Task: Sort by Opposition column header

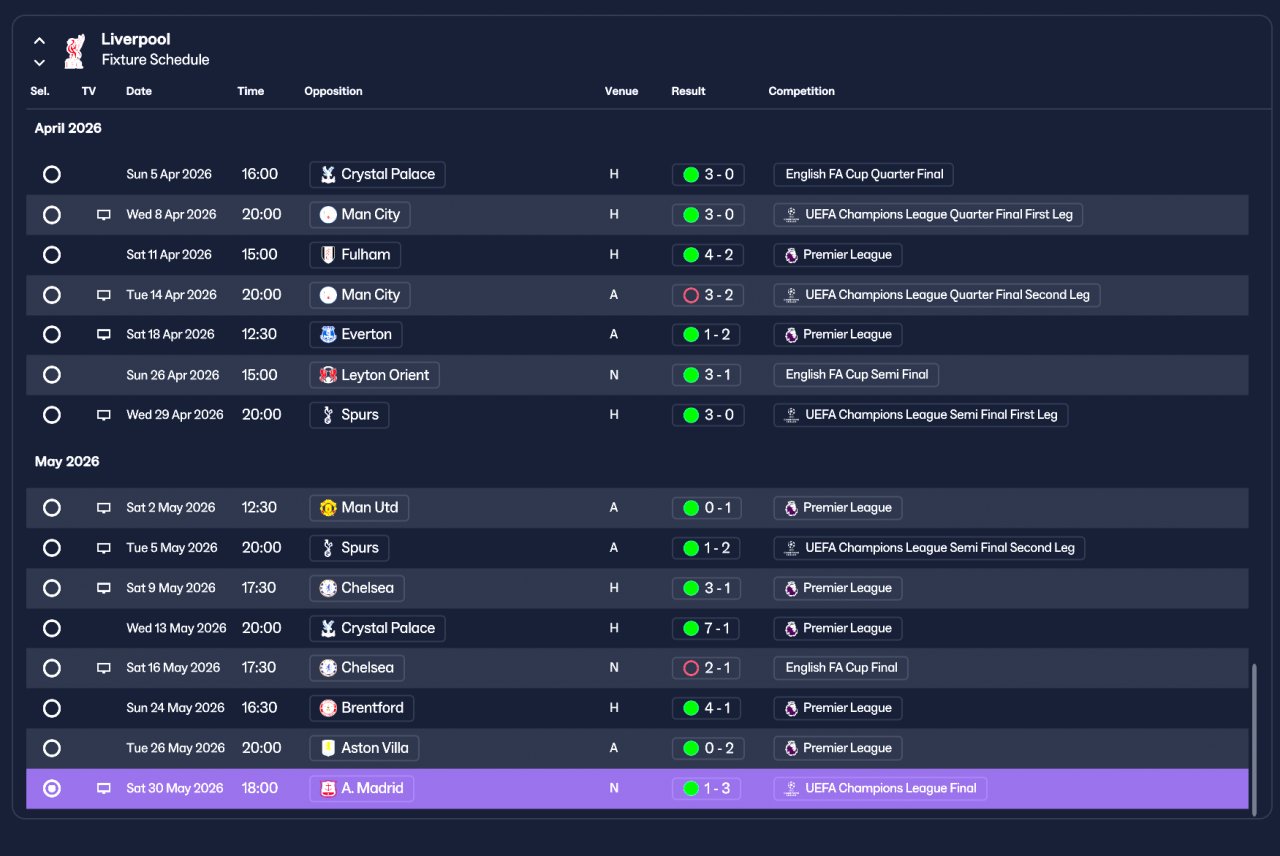Action: point(334,91)
